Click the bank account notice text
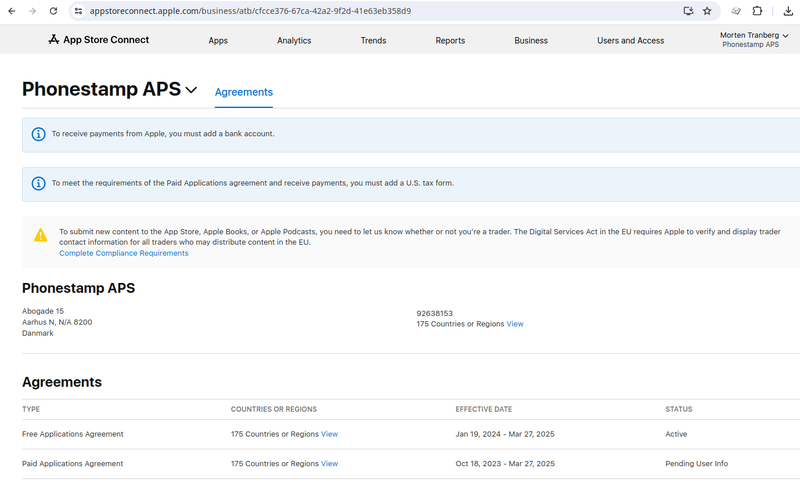Screen dimensions: 800x483 click(163, 134)
